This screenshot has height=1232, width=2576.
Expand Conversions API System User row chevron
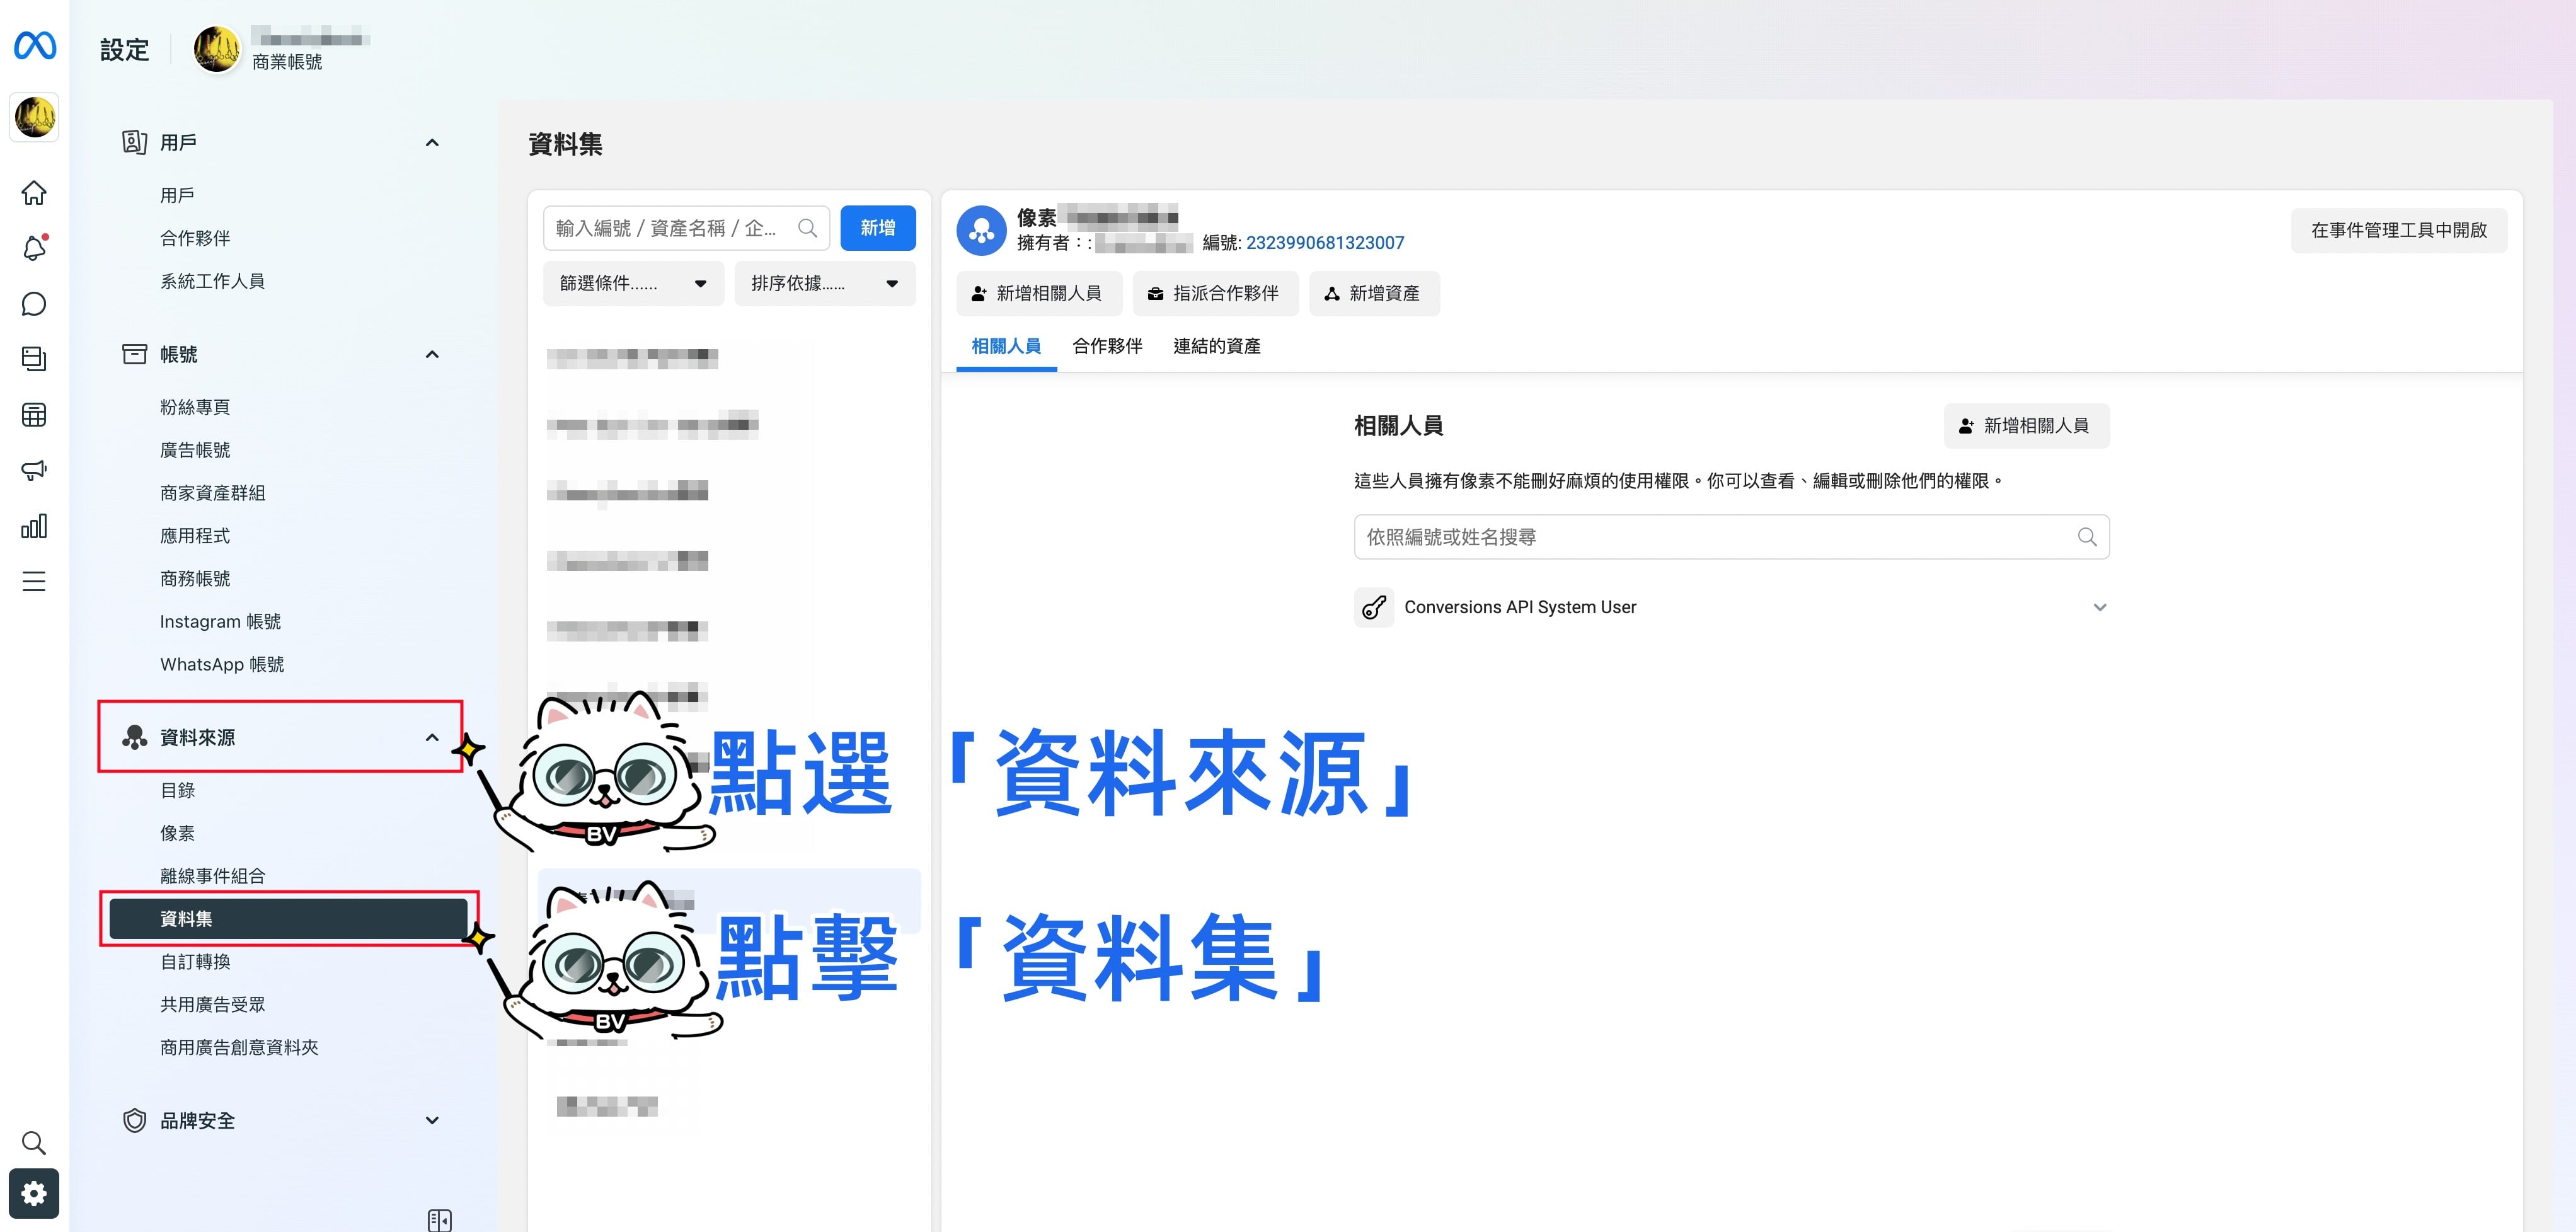(2100, 607)
